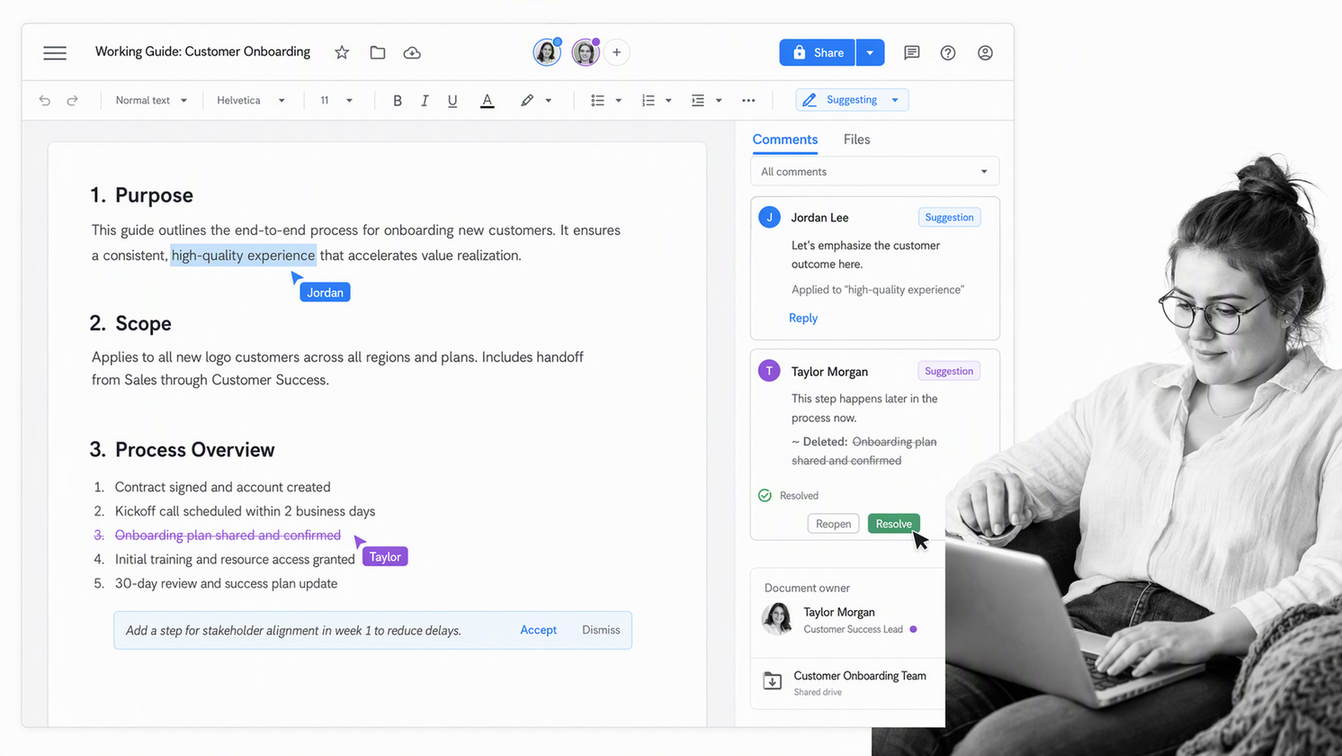The image size is (1342, 756).
Task: Accept the stakeholder alignment suggestion
Action: [x=538, y=630]
